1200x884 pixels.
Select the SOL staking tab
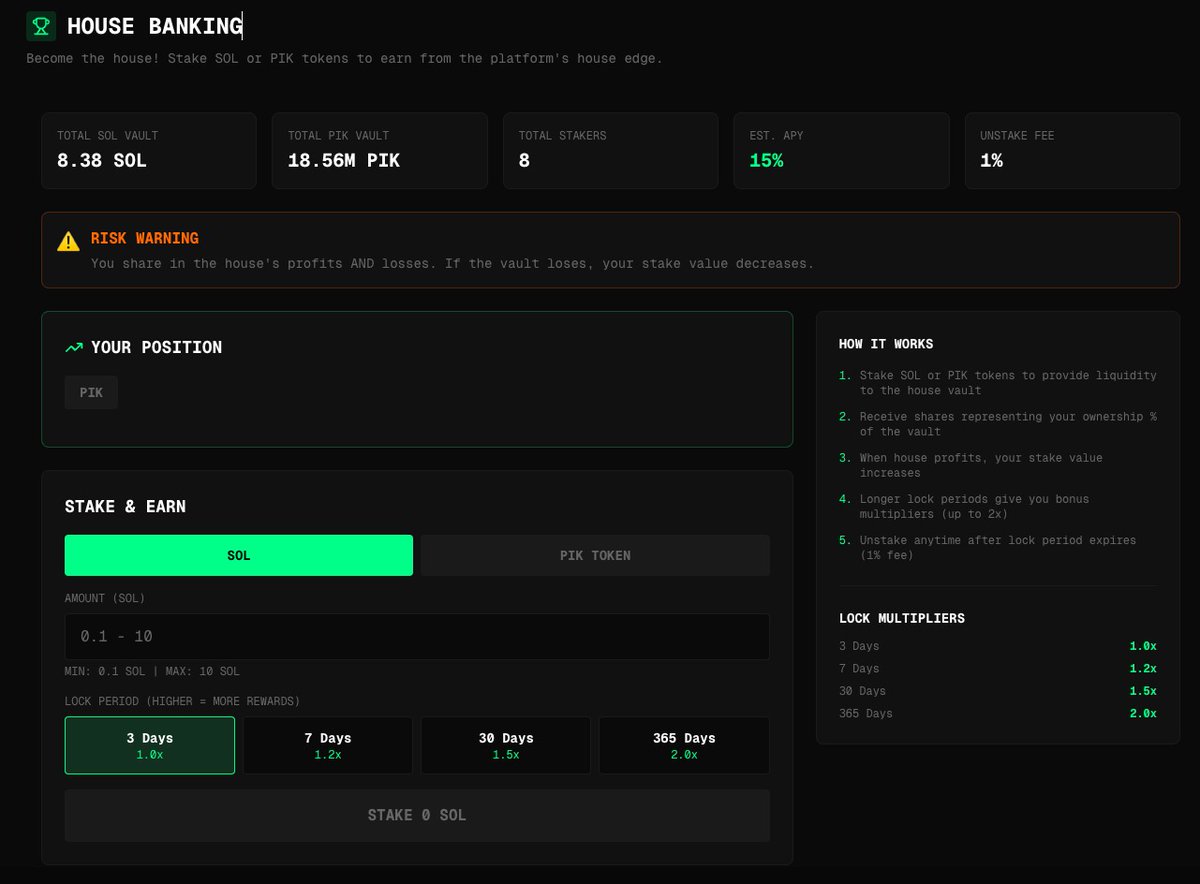click(x=239, y=555)
